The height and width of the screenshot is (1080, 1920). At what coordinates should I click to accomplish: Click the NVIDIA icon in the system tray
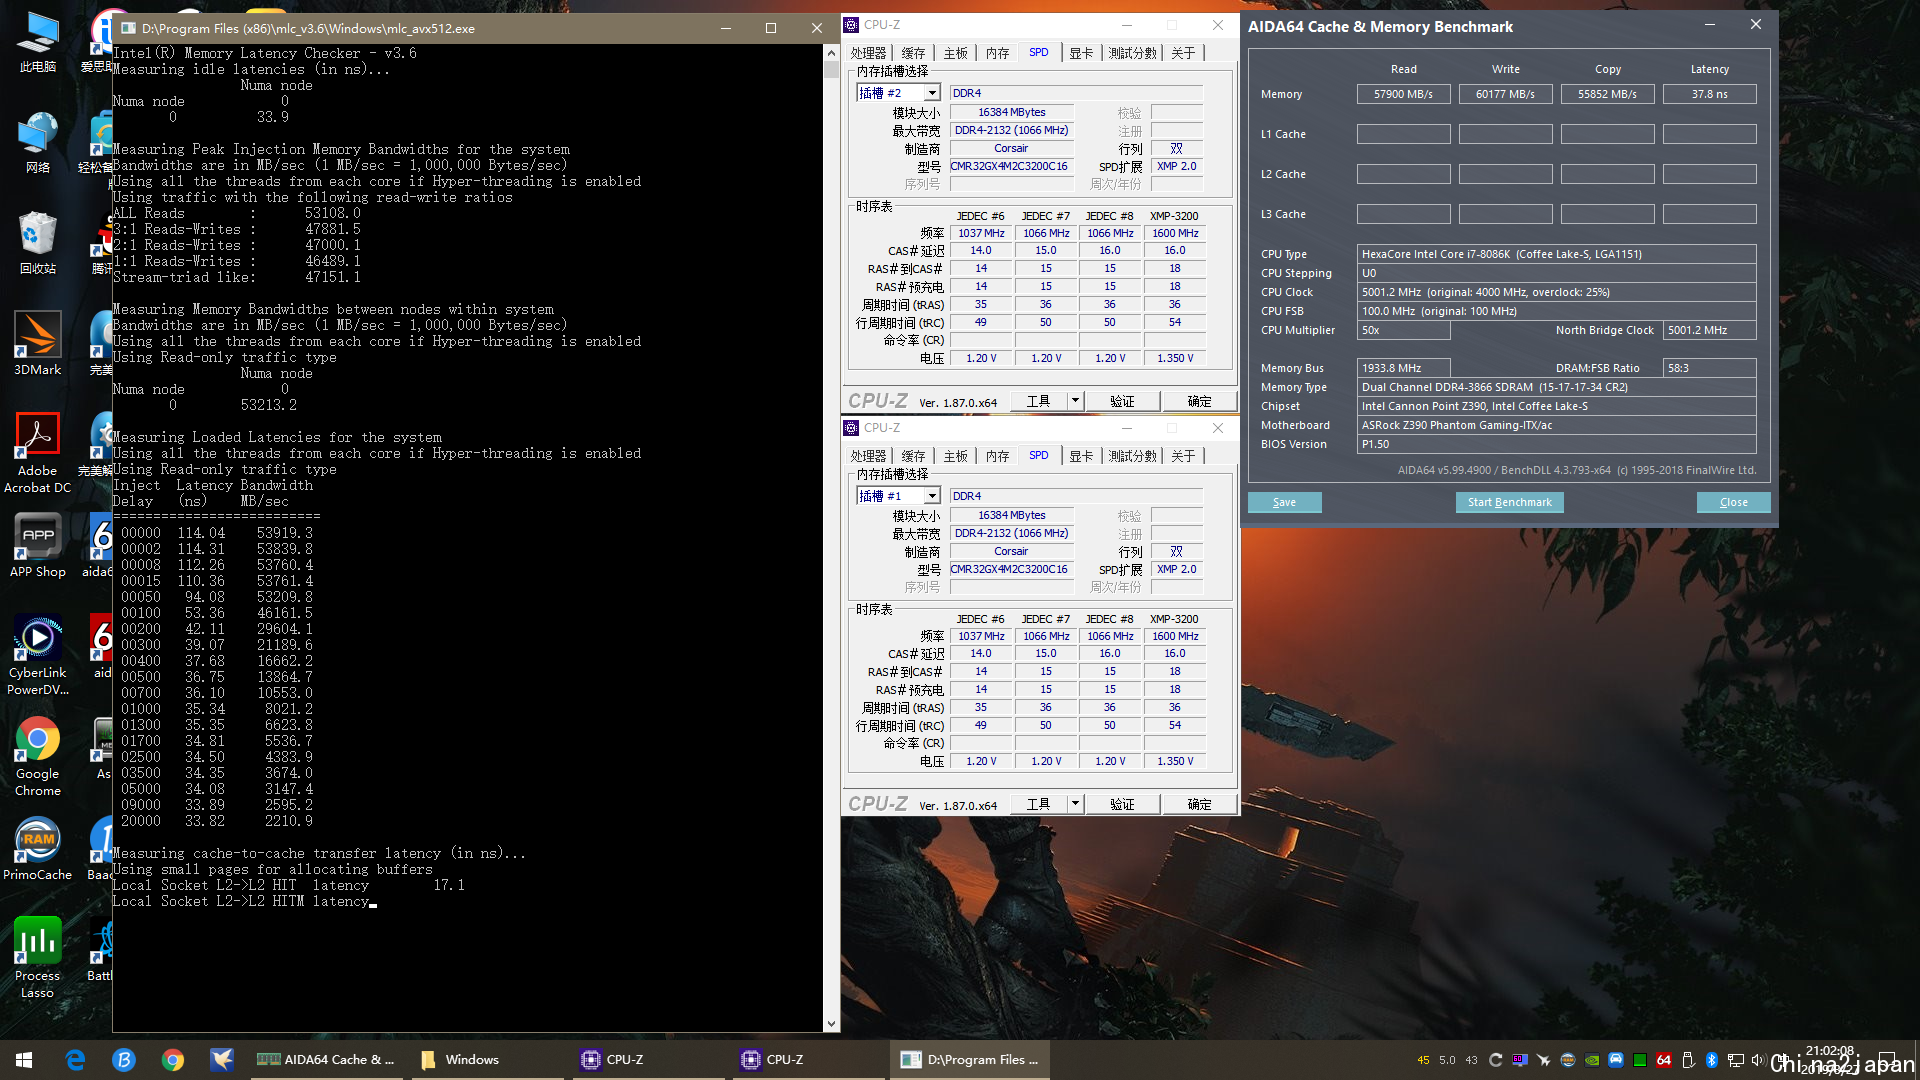click(x=1592, y=1060)
